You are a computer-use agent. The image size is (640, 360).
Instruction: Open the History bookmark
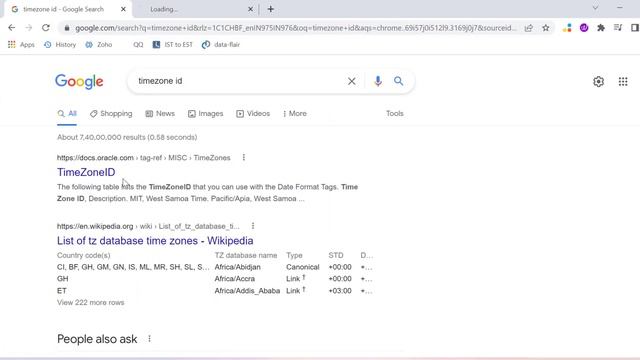point(60,44)
